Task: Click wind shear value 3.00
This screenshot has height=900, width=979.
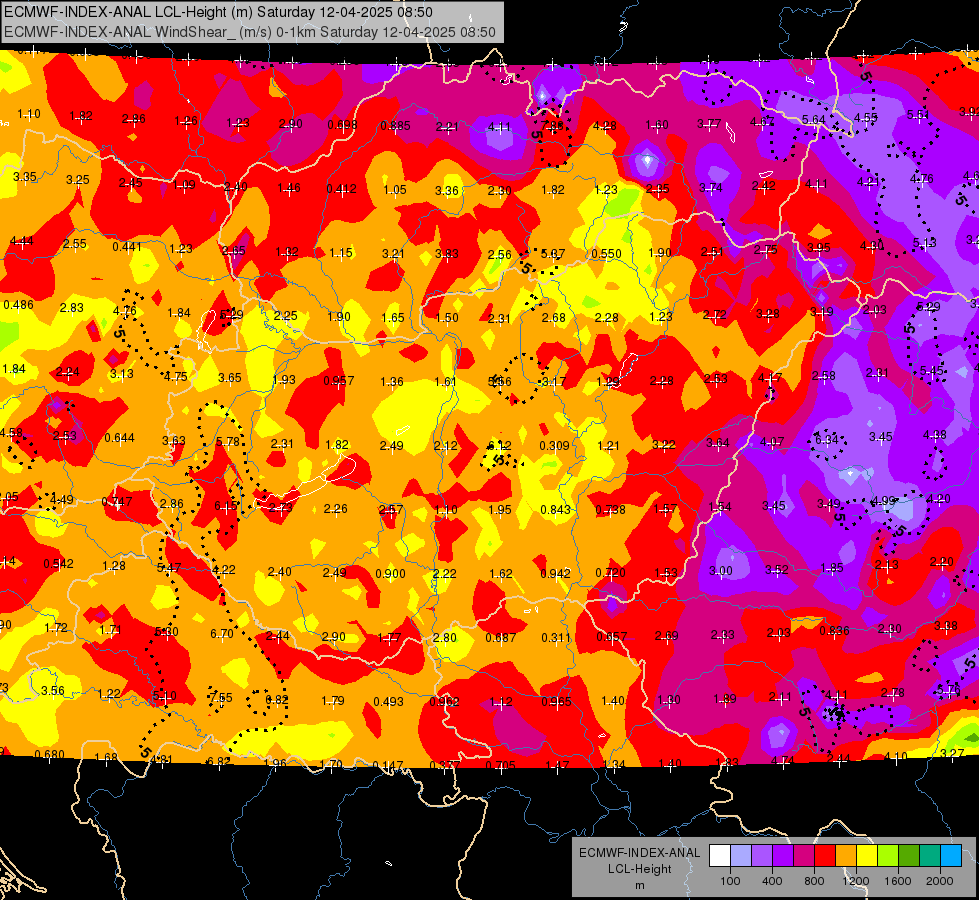Action: [721, 571]
